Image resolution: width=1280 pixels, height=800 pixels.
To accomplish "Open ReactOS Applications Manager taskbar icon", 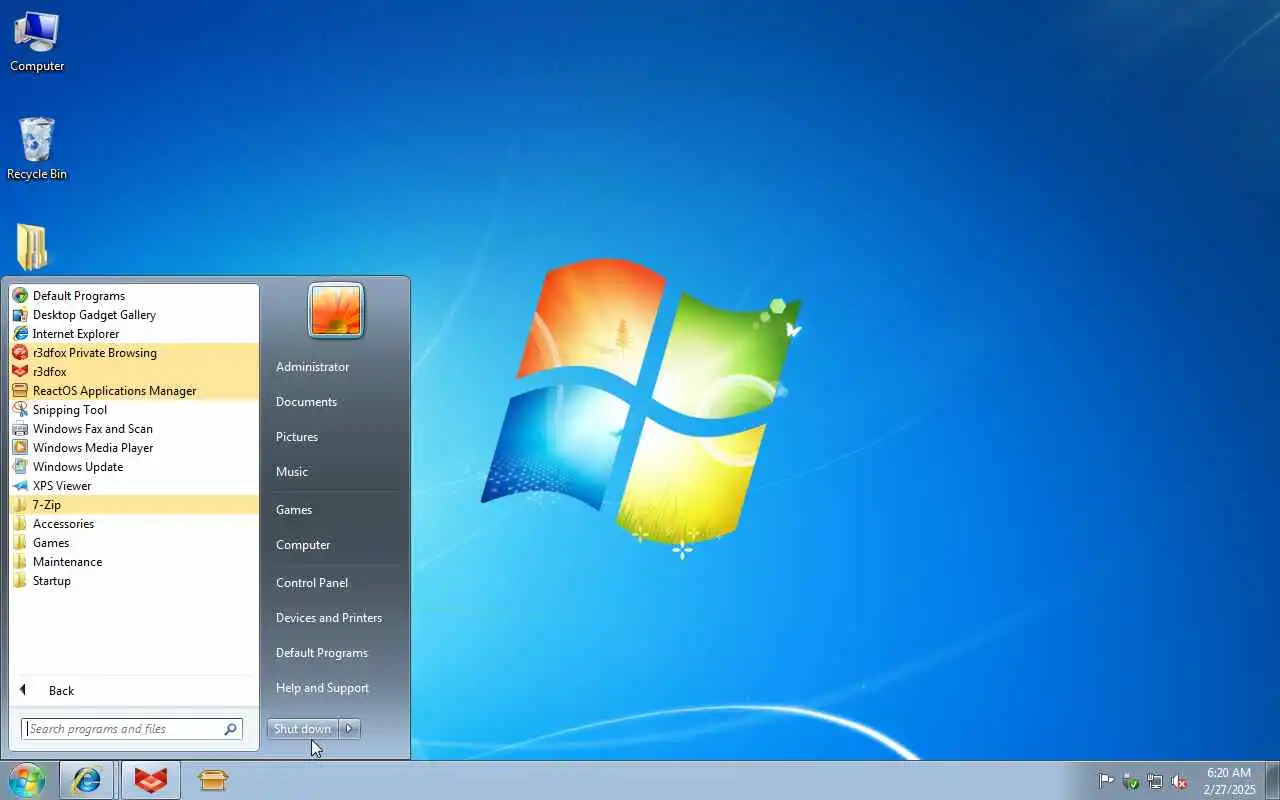I will [x=213, y=780].
